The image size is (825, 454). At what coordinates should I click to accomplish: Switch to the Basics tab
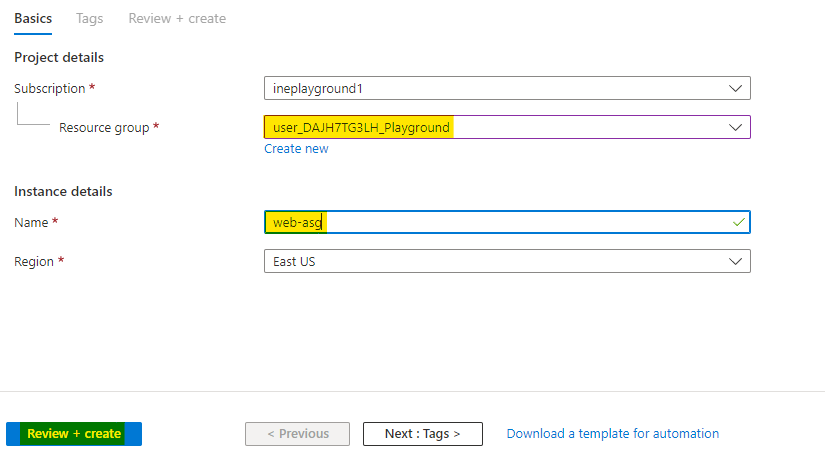tap(32, 18)
